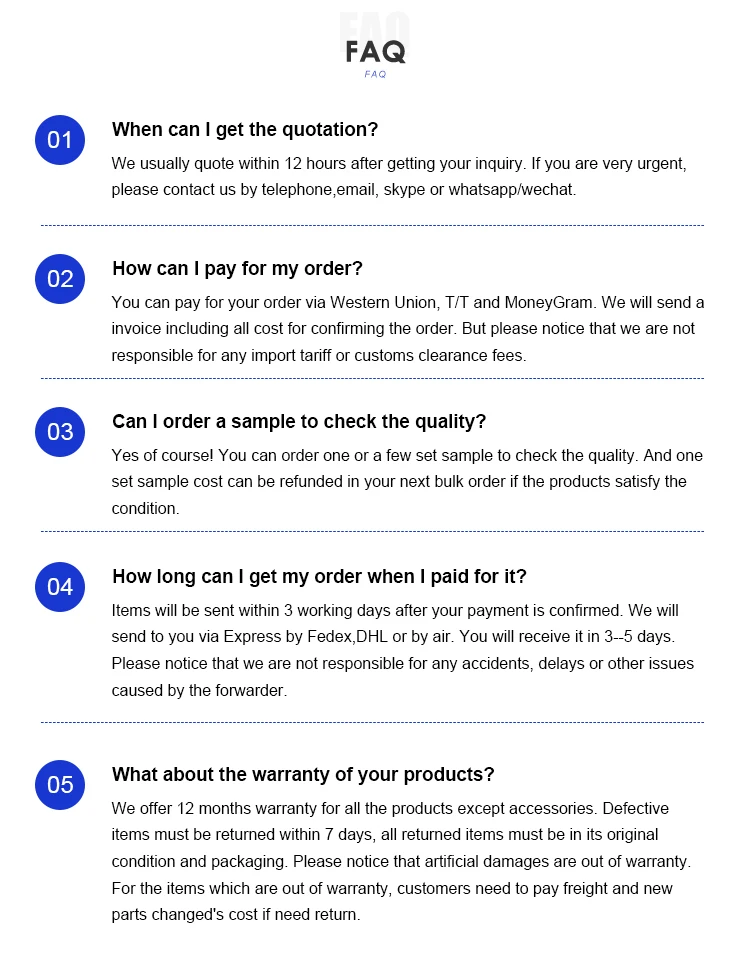
Task: Click the sample refund answer paragraph
Action: (x=407, y=482)
